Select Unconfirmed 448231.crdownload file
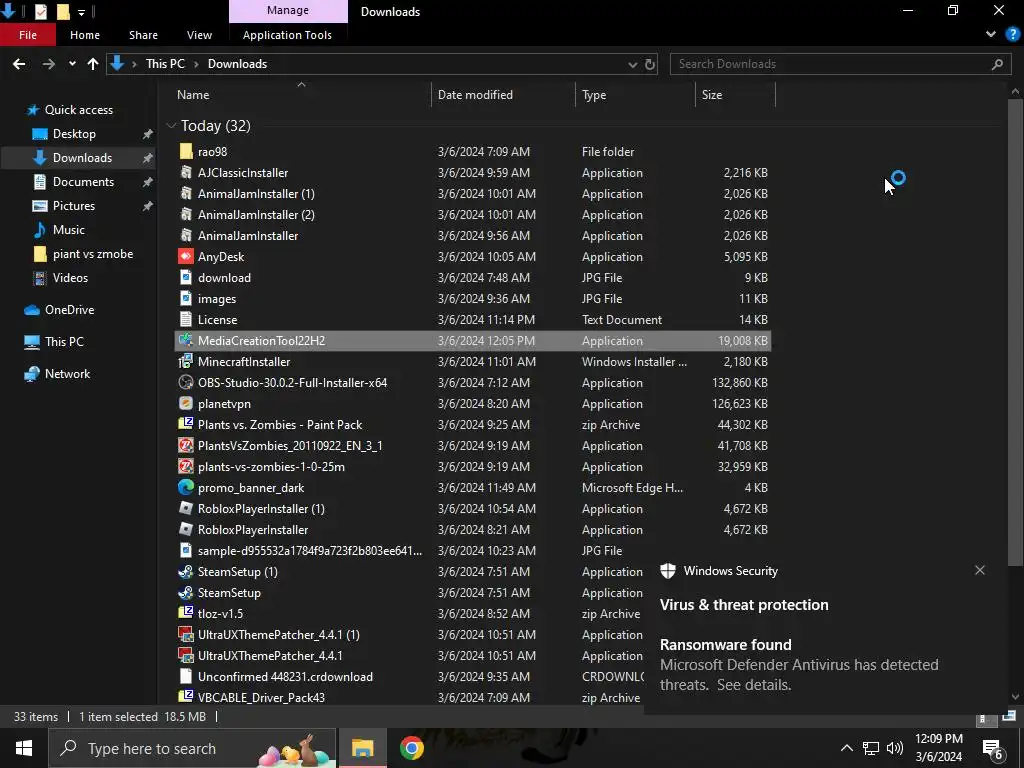The image size is (1024, 768). coord(285,677)
